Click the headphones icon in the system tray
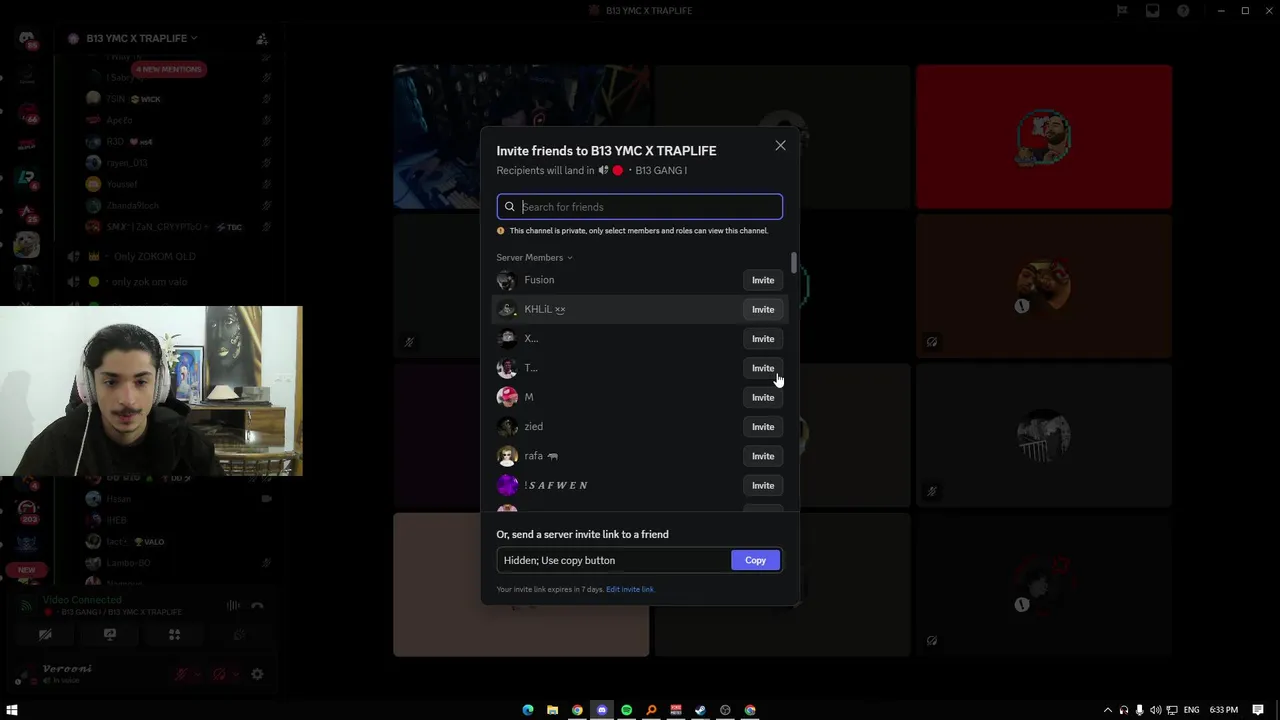Screen dimensions: 1280x720 (x=1123, y=710)
